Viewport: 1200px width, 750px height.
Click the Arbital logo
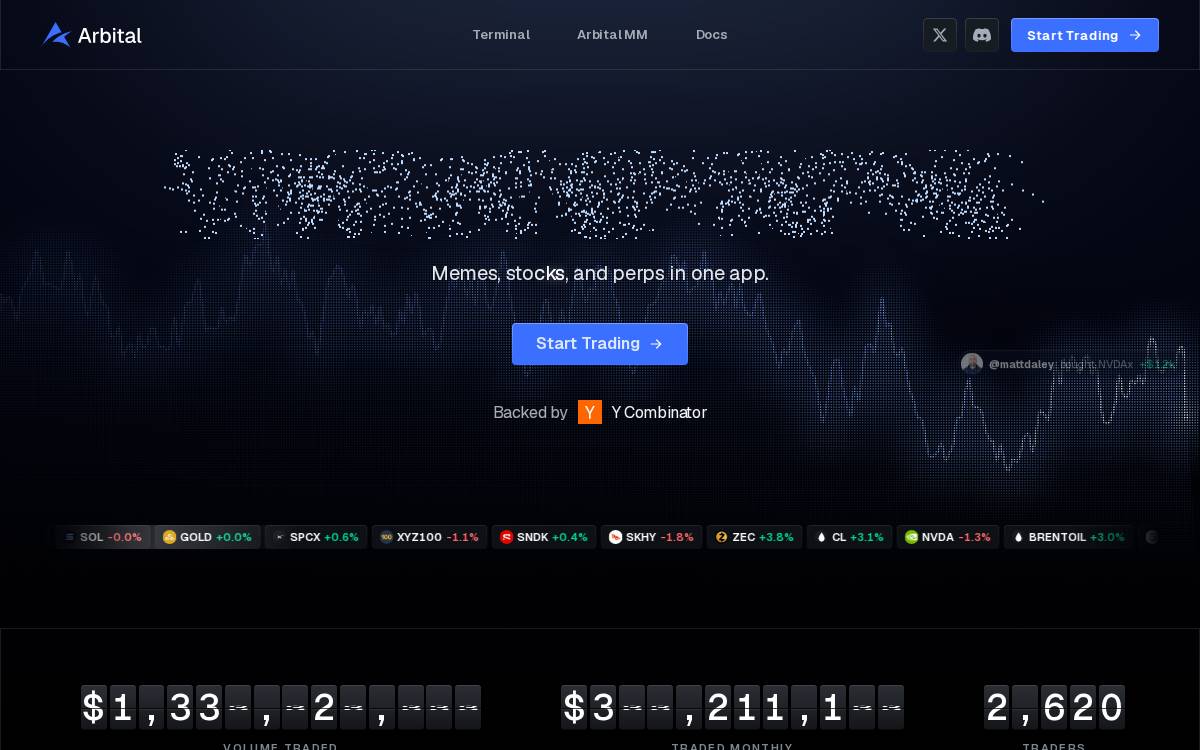(x=92, y=35)
